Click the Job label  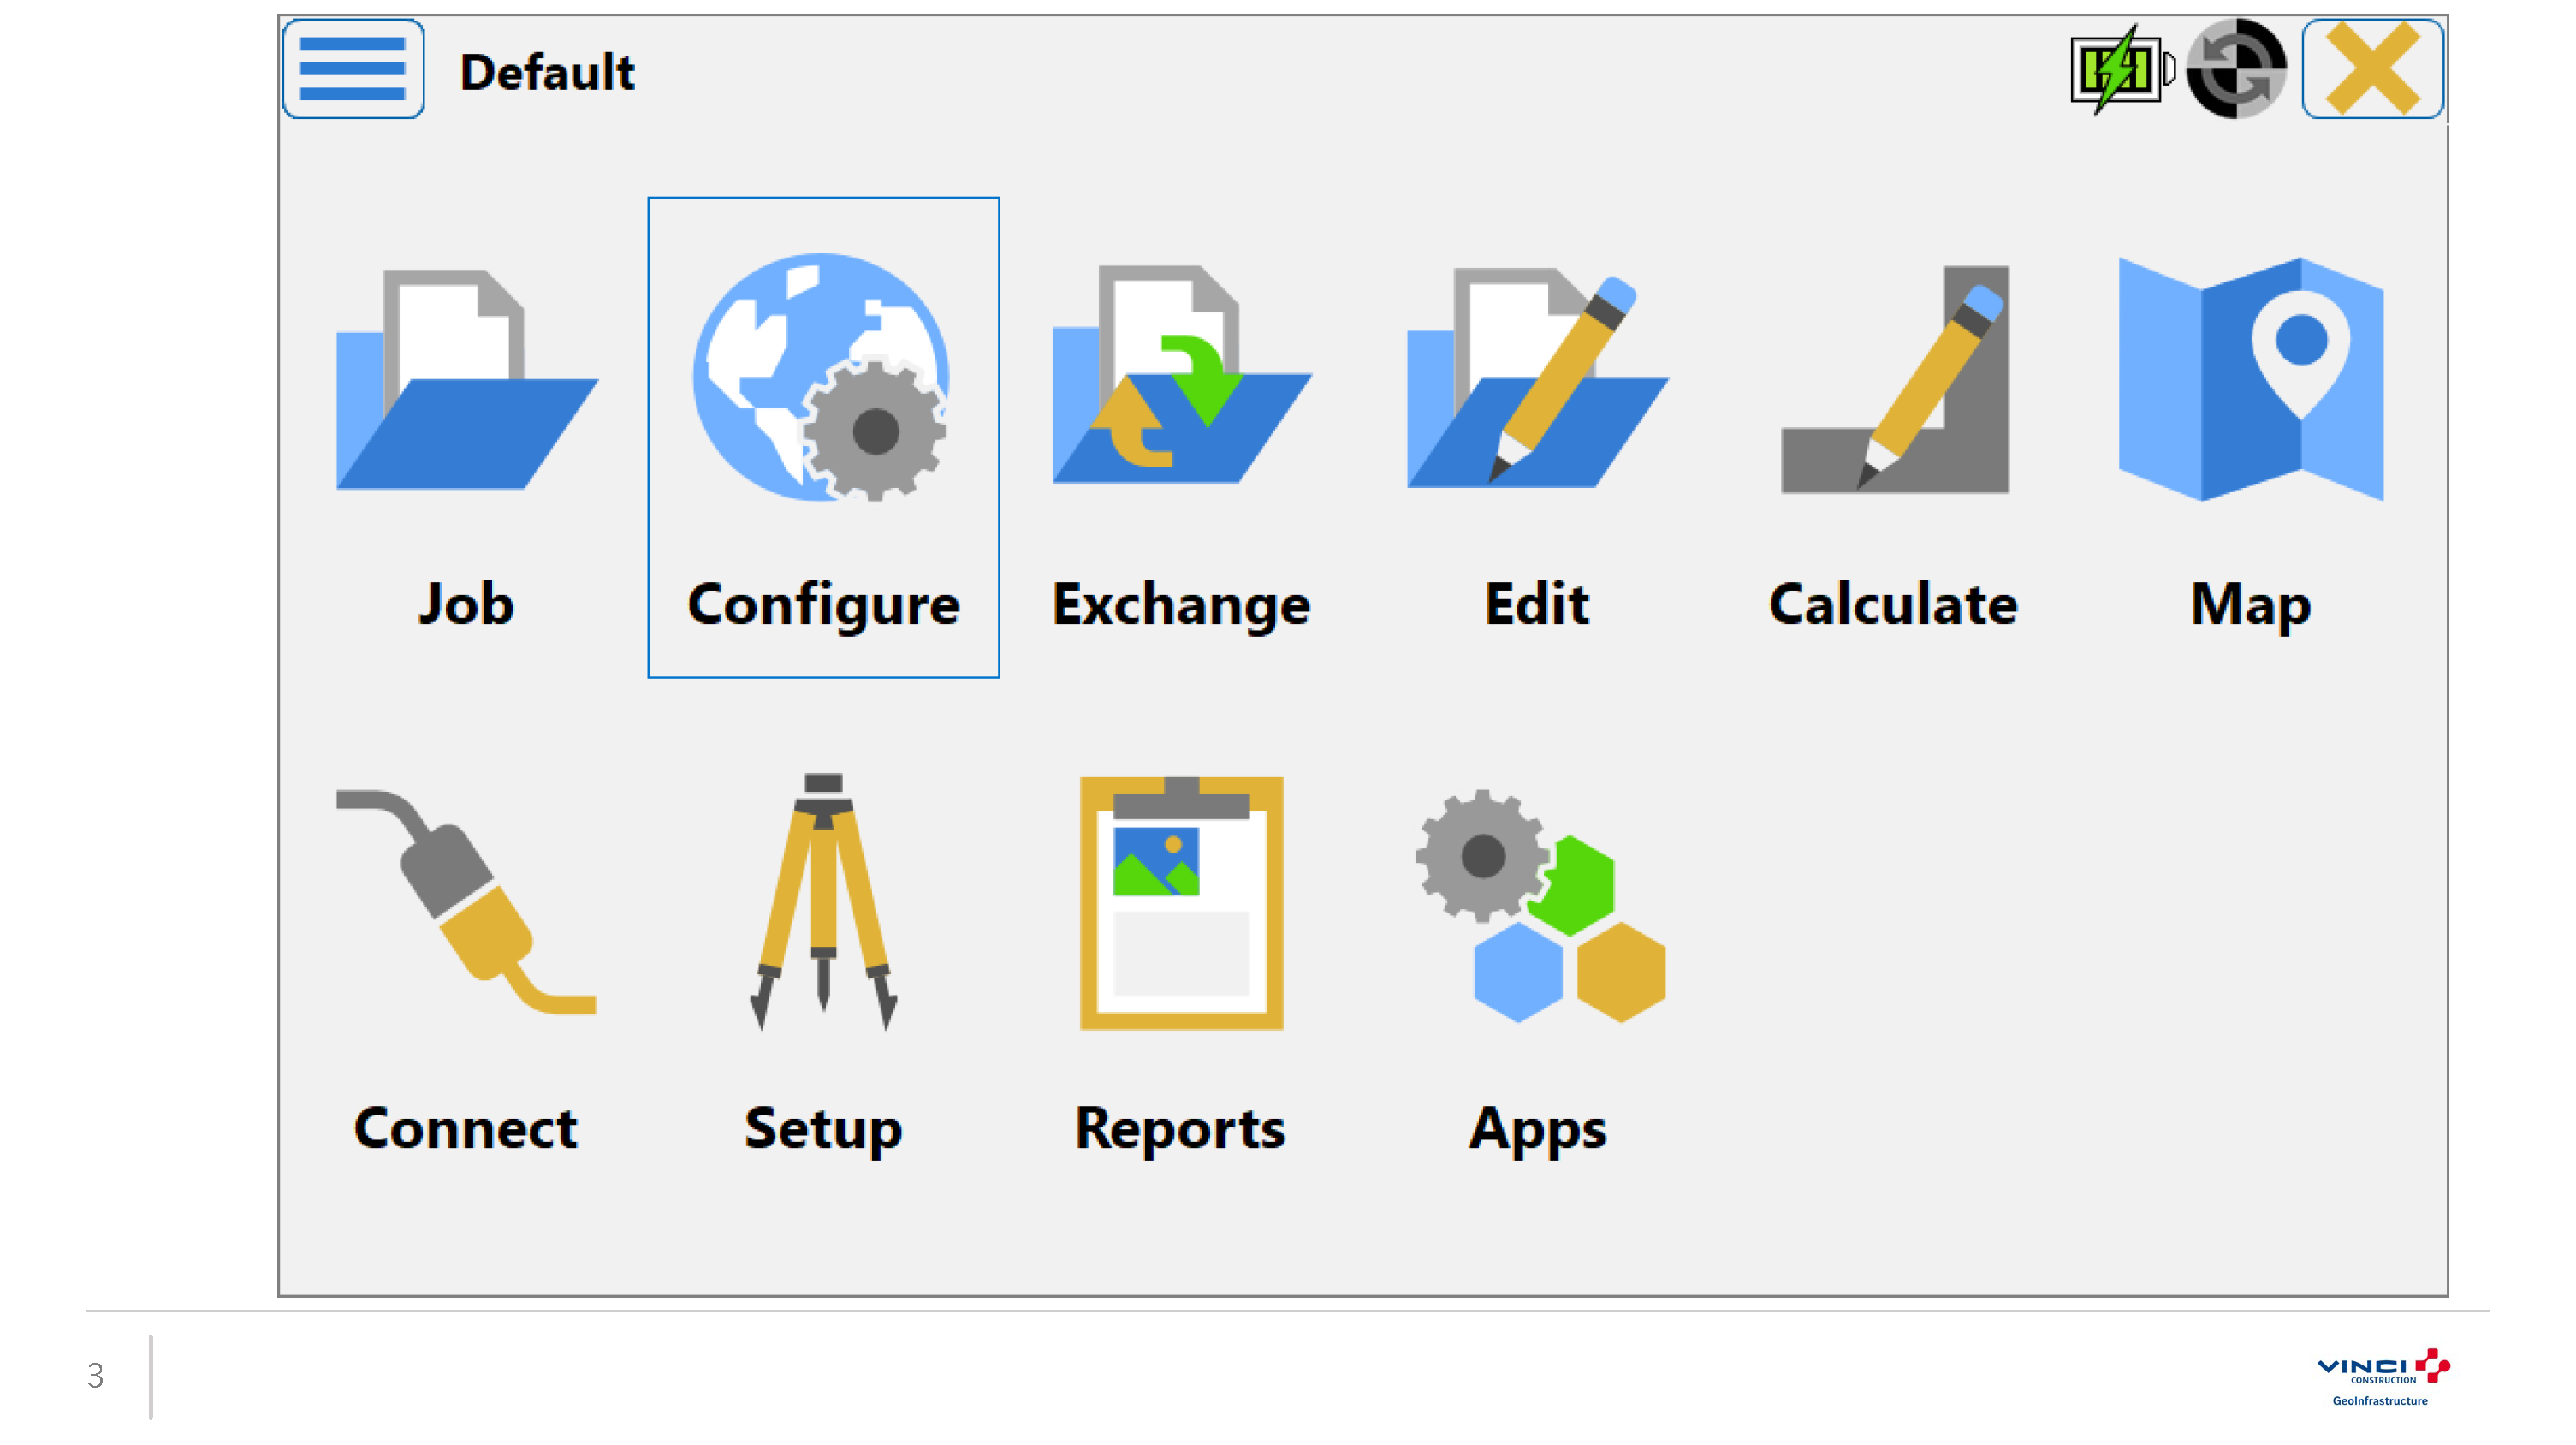[466, 604]
